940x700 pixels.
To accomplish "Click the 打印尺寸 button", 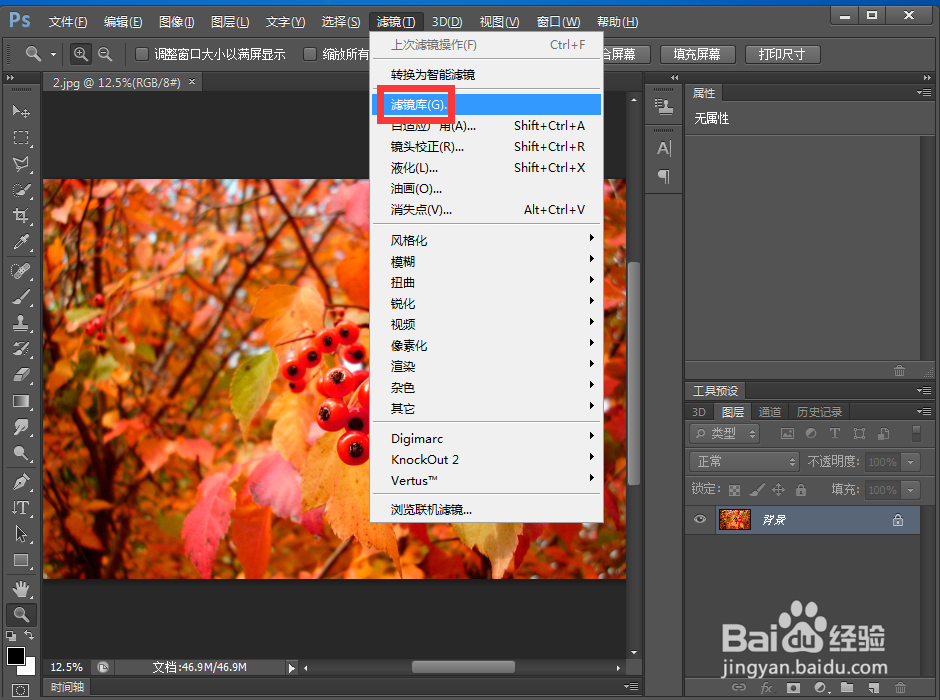I will (x=782, y=54).
